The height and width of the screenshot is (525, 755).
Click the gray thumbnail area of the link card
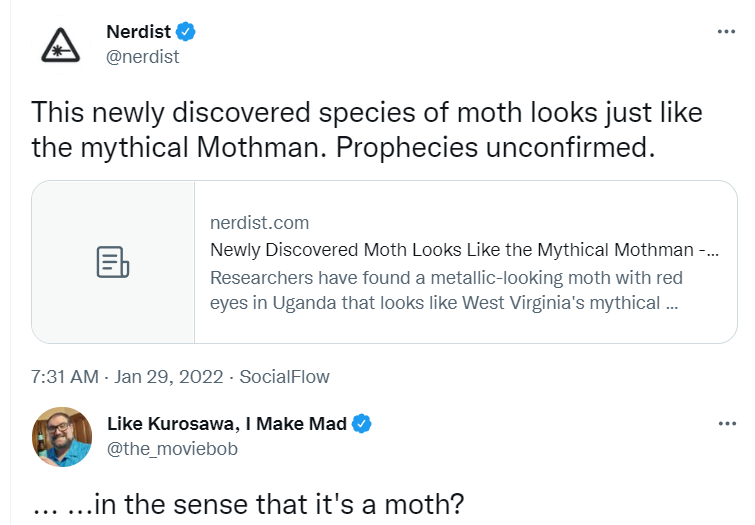point(113,262)
